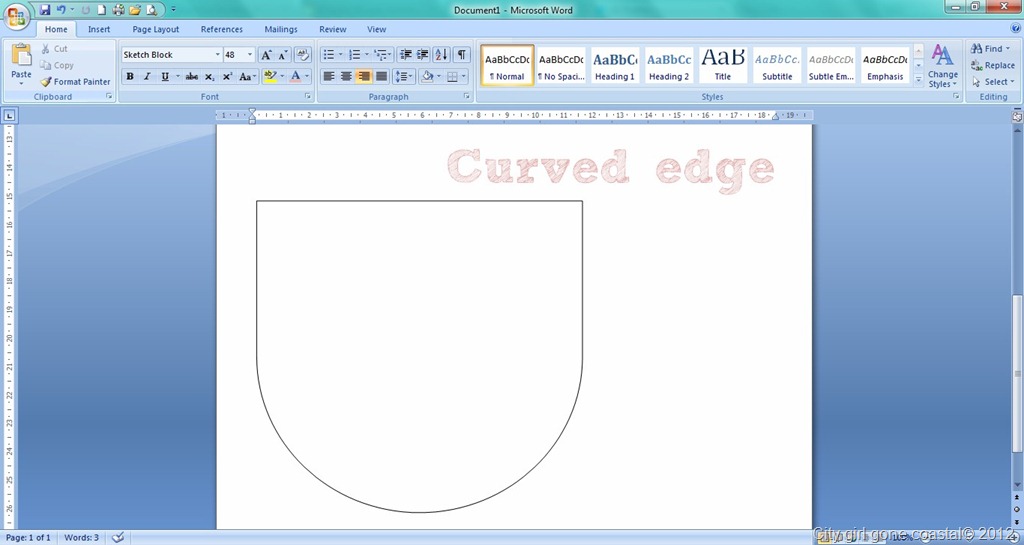Expand the shading color dropdown arrow

pos(439,76)
